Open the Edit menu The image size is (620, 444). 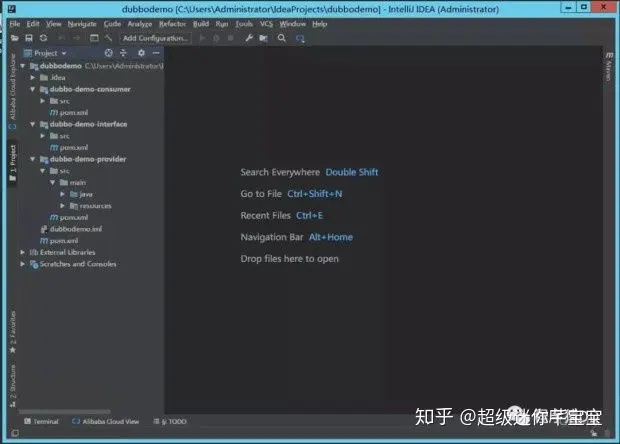click(33, 24)
